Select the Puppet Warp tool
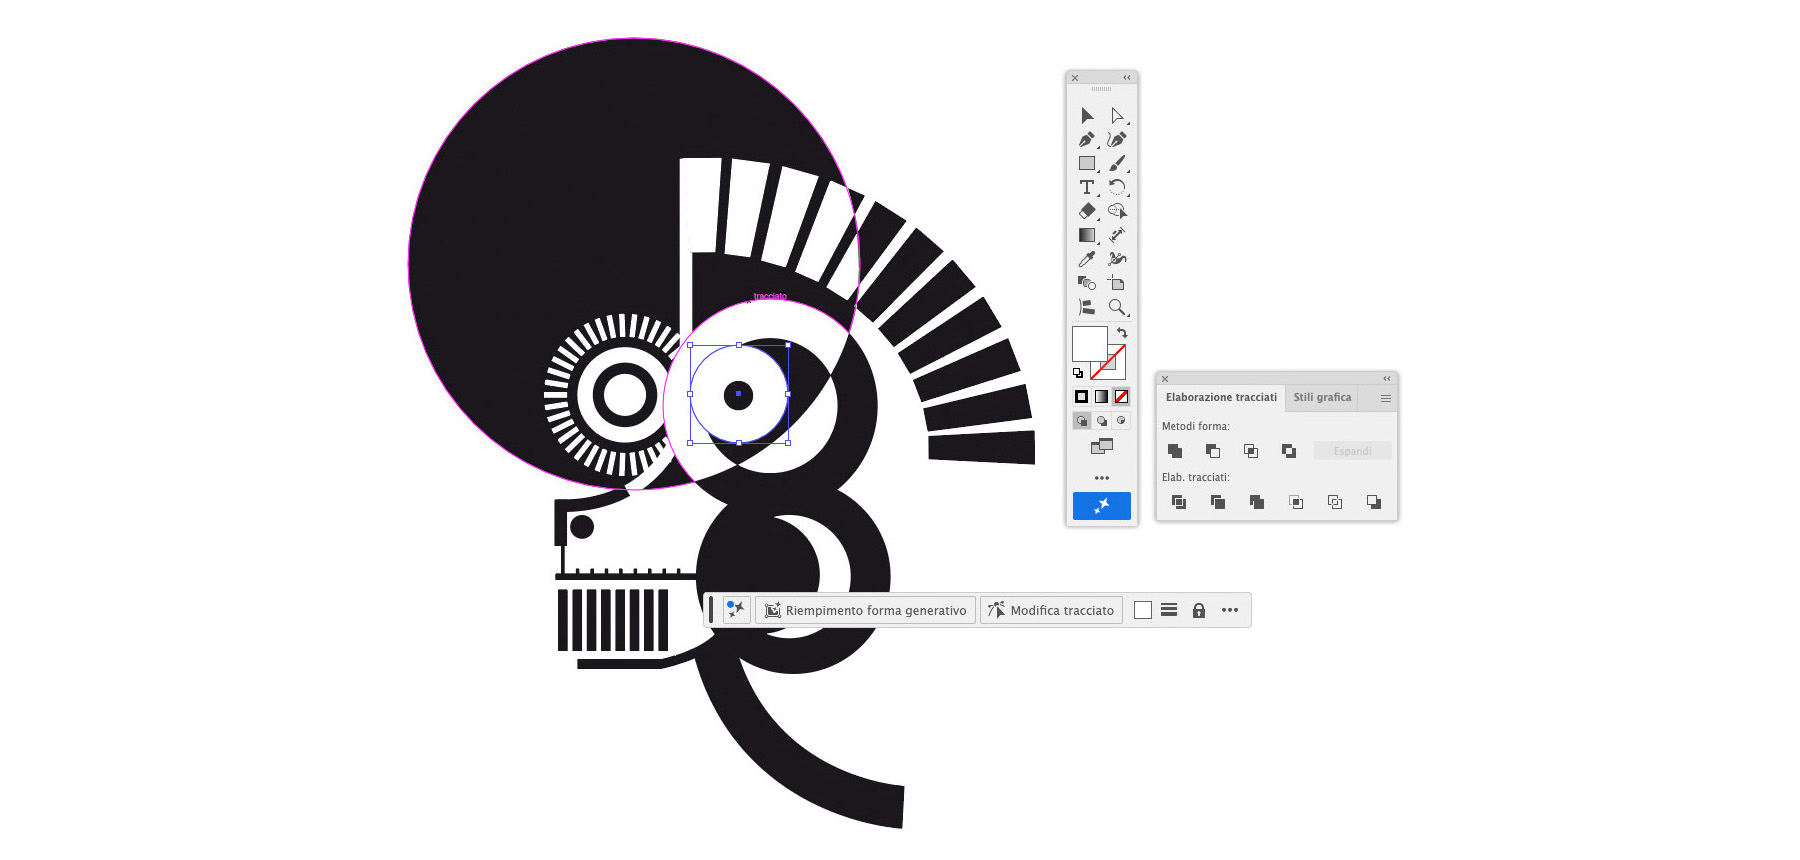The image size is (1800, 860). coord(1117,259)
